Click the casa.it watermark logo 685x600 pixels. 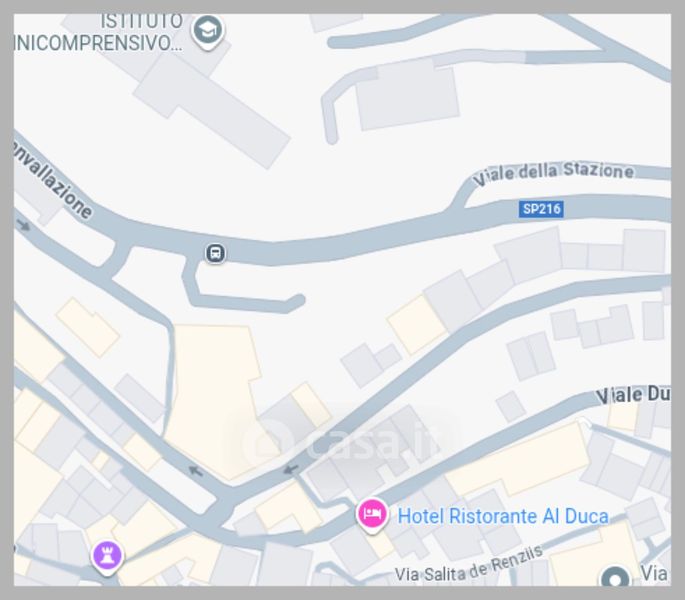point(340,440)
